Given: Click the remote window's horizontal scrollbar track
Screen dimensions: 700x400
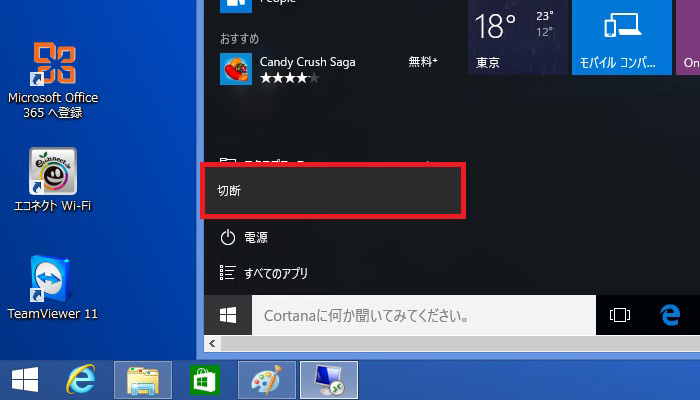Looking at the screenshot, I should (x=460, y=343).
